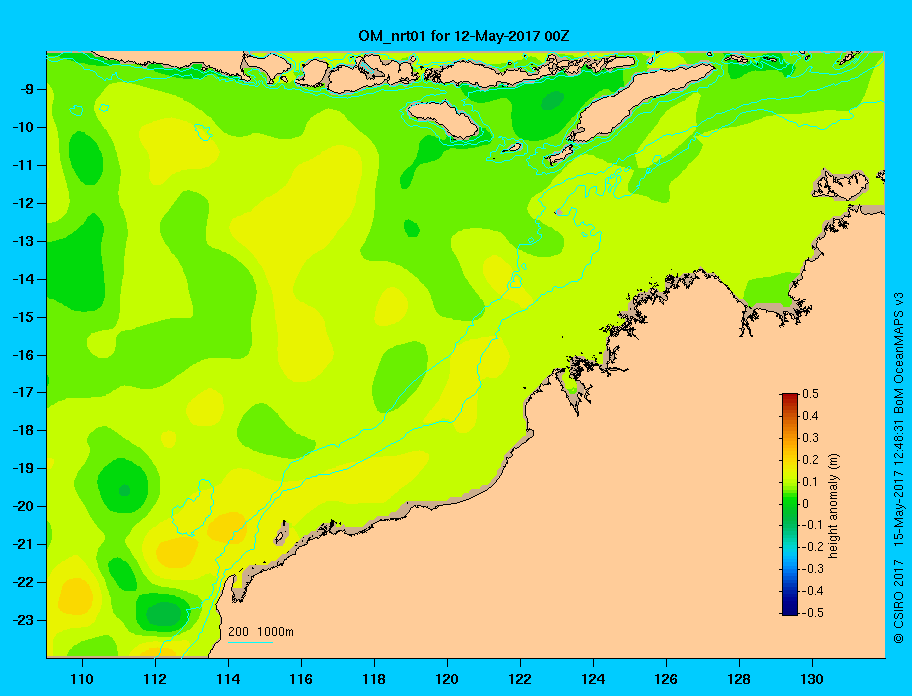
Task: Click longitude label "118" on the x-axis
Action: pos(374,679)
